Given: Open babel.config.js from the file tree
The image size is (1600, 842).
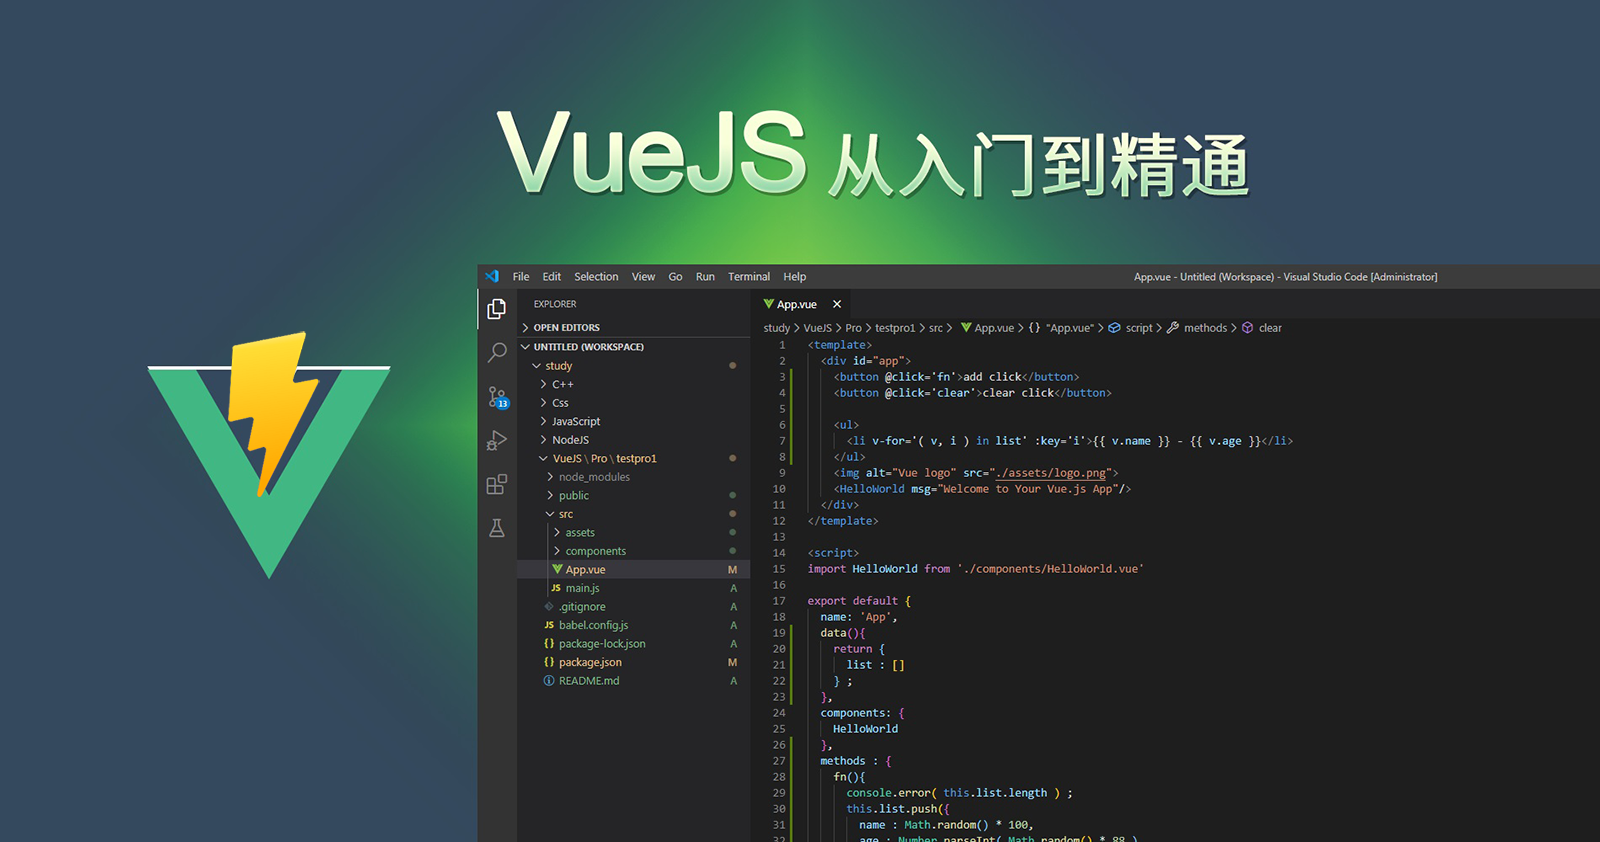Looking at the screenshot, I should (633, 625).
